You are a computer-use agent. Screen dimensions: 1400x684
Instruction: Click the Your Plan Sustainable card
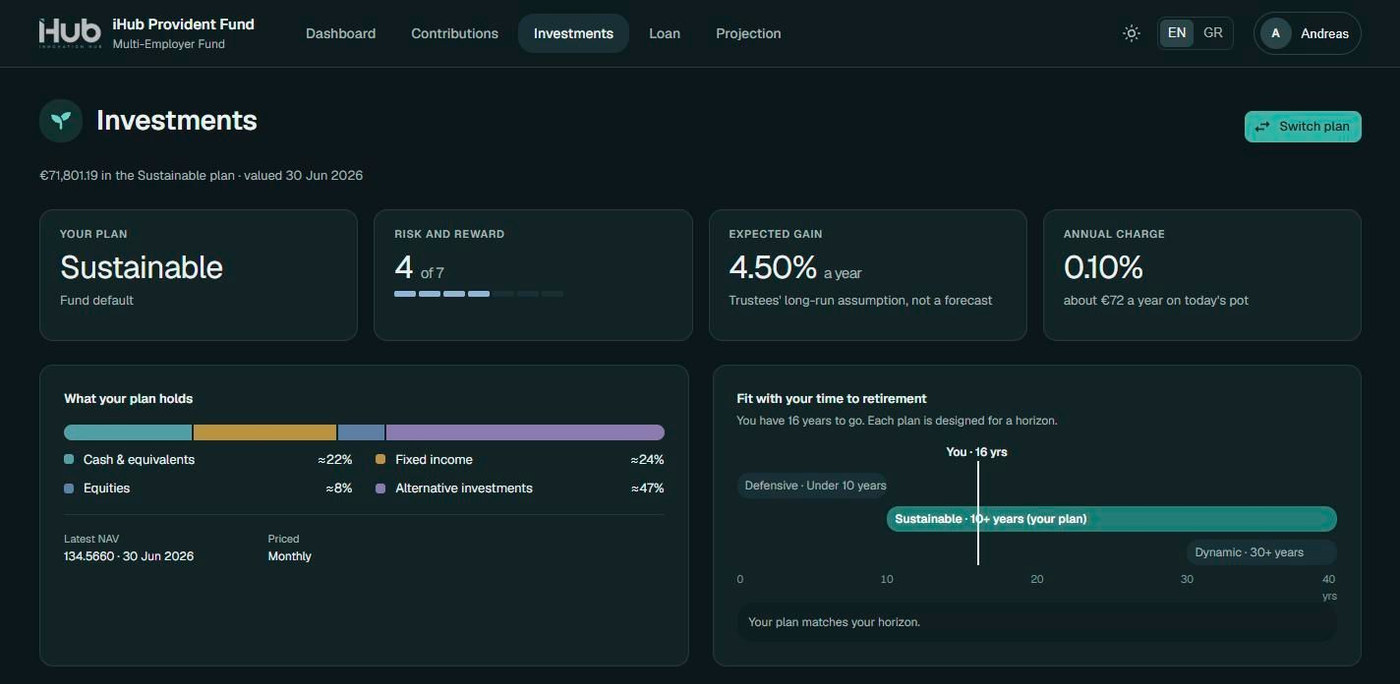198,275
